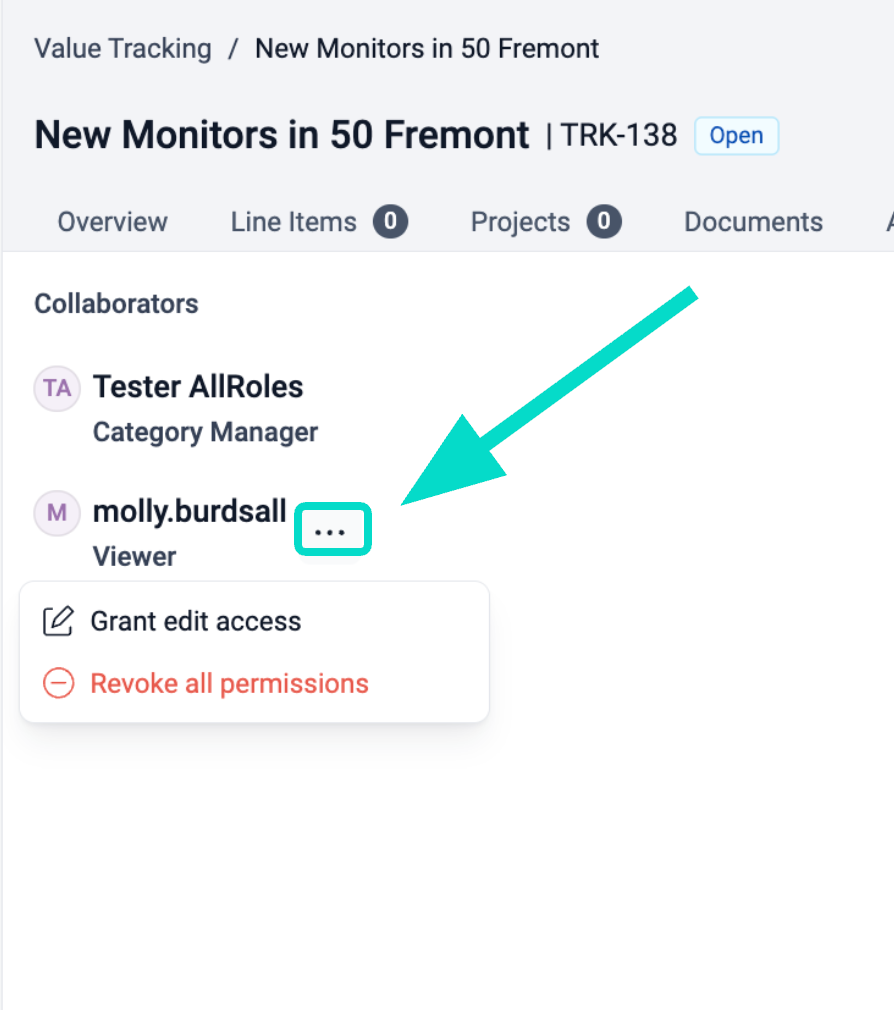This screenshot has width=894, height=1010.
Task: Open the Line Items tab
Action: 294,221
